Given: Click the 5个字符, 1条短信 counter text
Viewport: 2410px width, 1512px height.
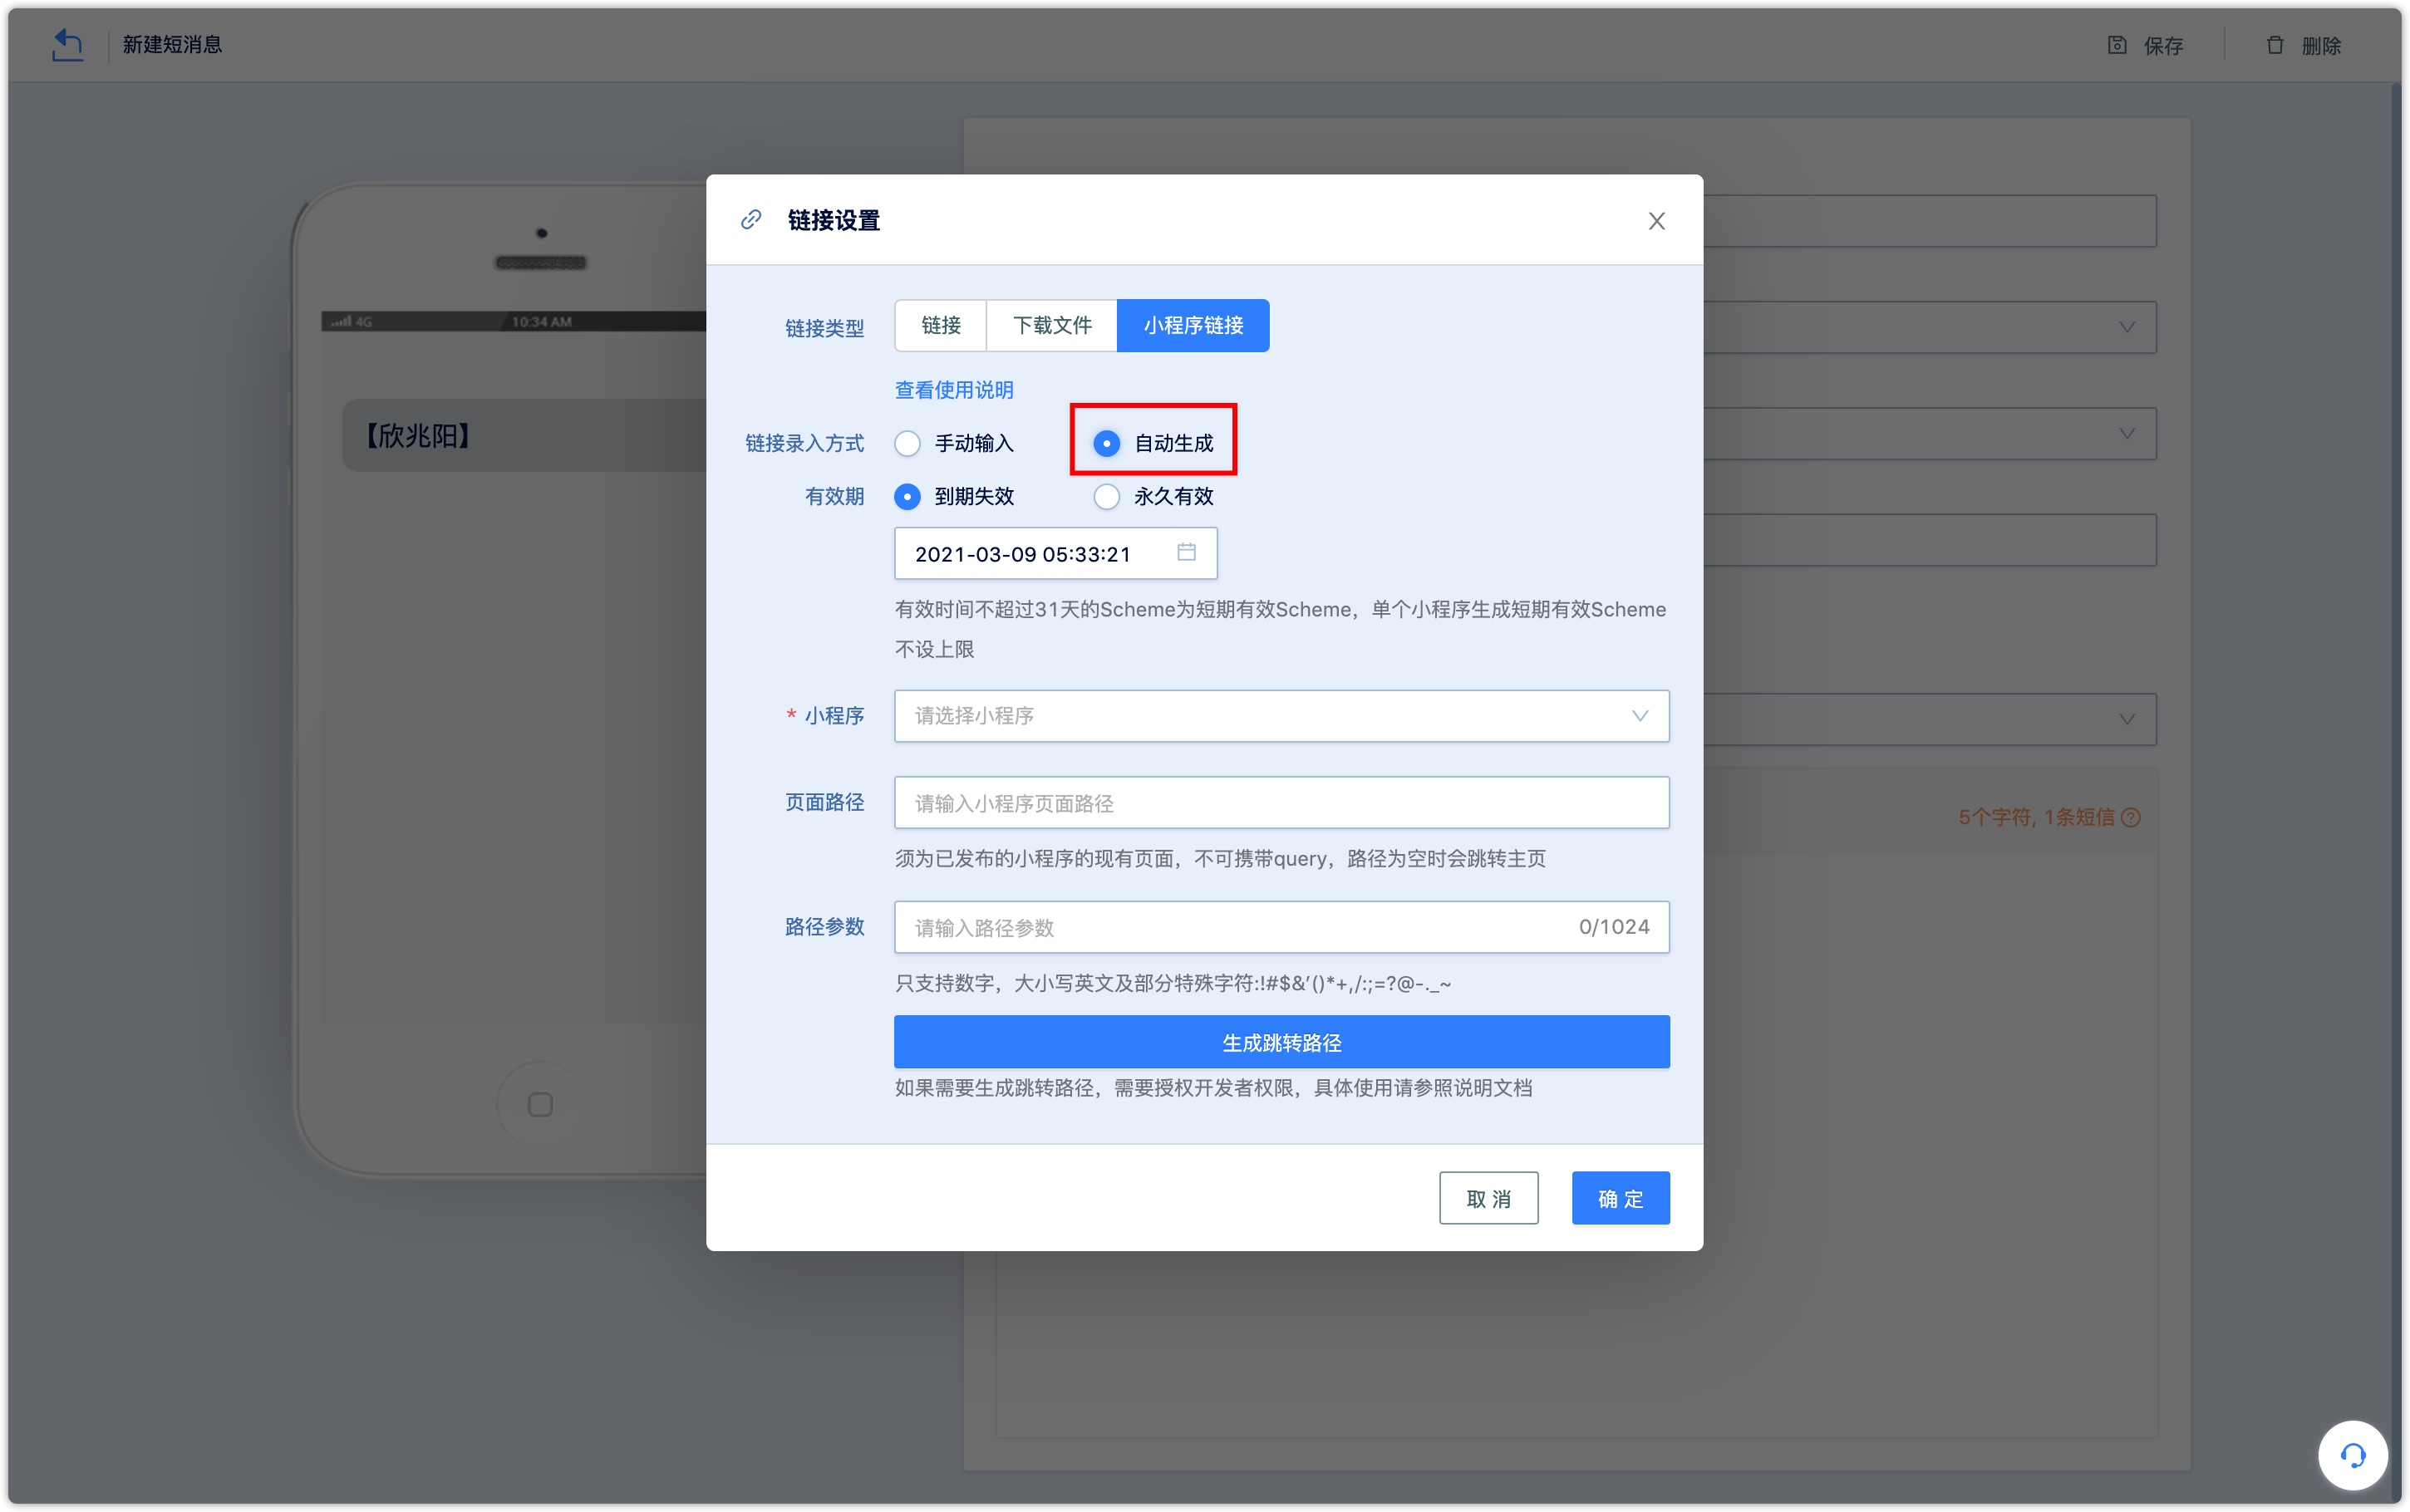Looking at the screenshot, I should [x=2037, y=817].
